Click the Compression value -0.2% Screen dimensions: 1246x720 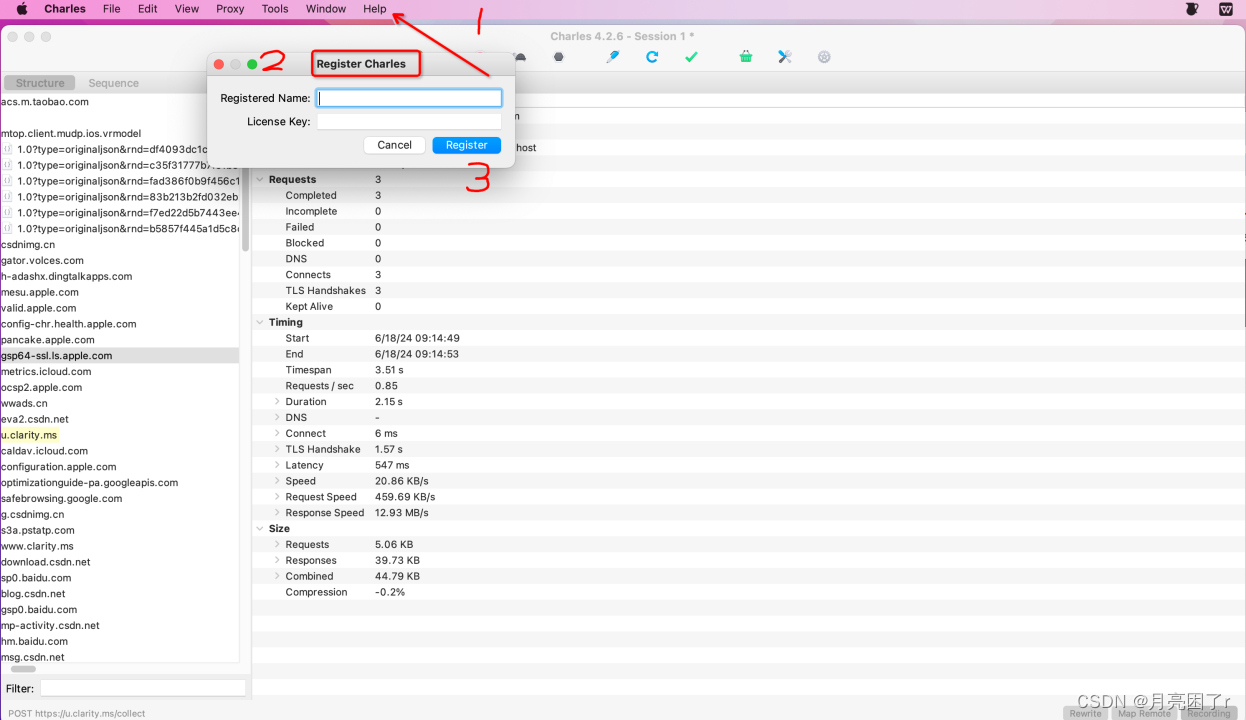pyautogui.click(x=390, y=593)
